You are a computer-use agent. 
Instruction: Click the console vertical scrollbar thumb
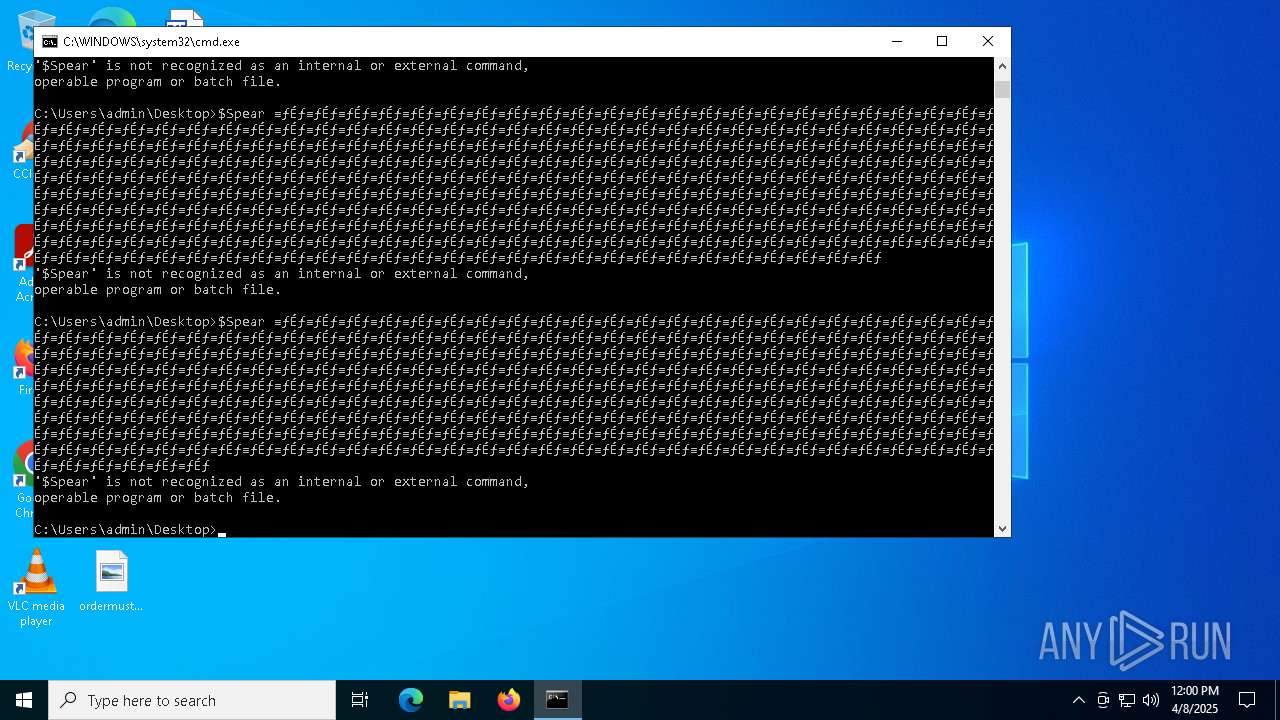coord(1002,89)
